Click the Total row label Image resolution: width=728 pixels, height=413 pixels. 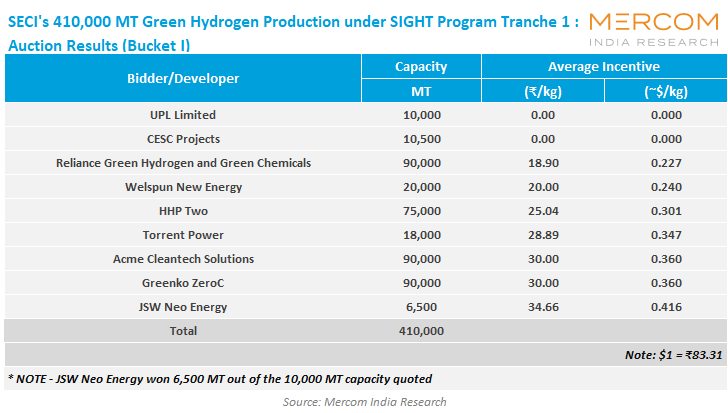pos(183,331)
